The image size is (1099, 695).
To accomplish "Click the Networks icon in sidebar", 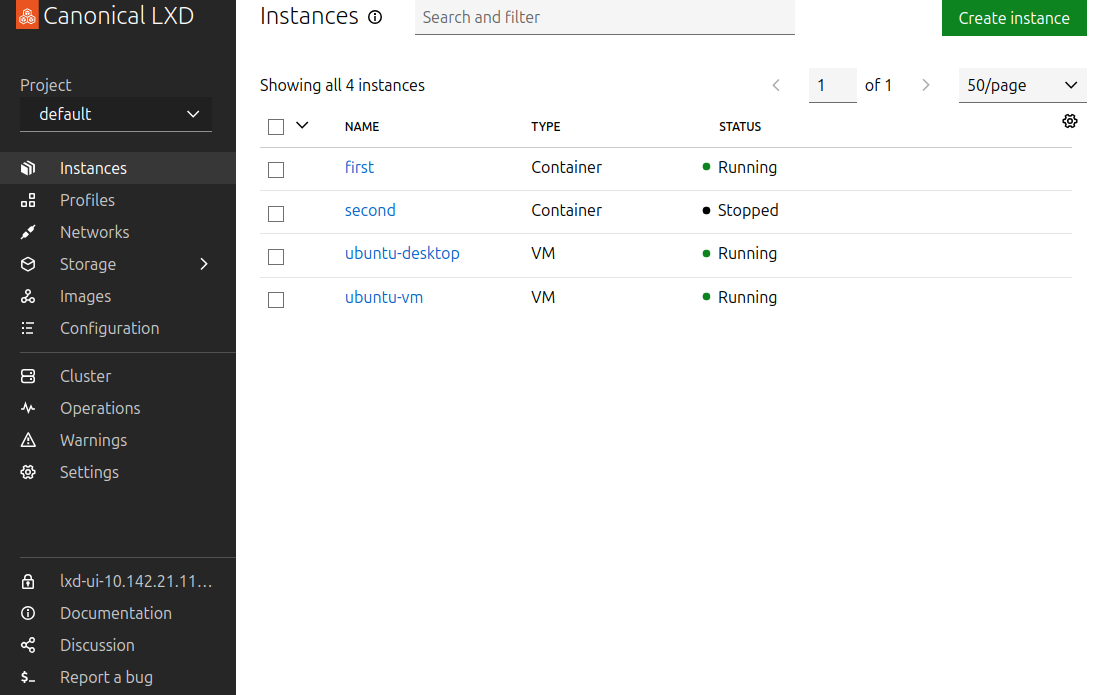I will tap(28, 232).
